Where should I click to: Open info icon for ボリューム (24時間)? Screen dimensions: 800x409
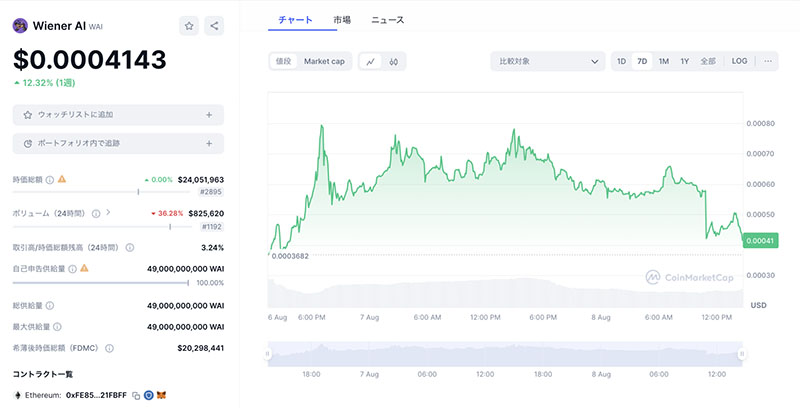(x=95, y=214)
